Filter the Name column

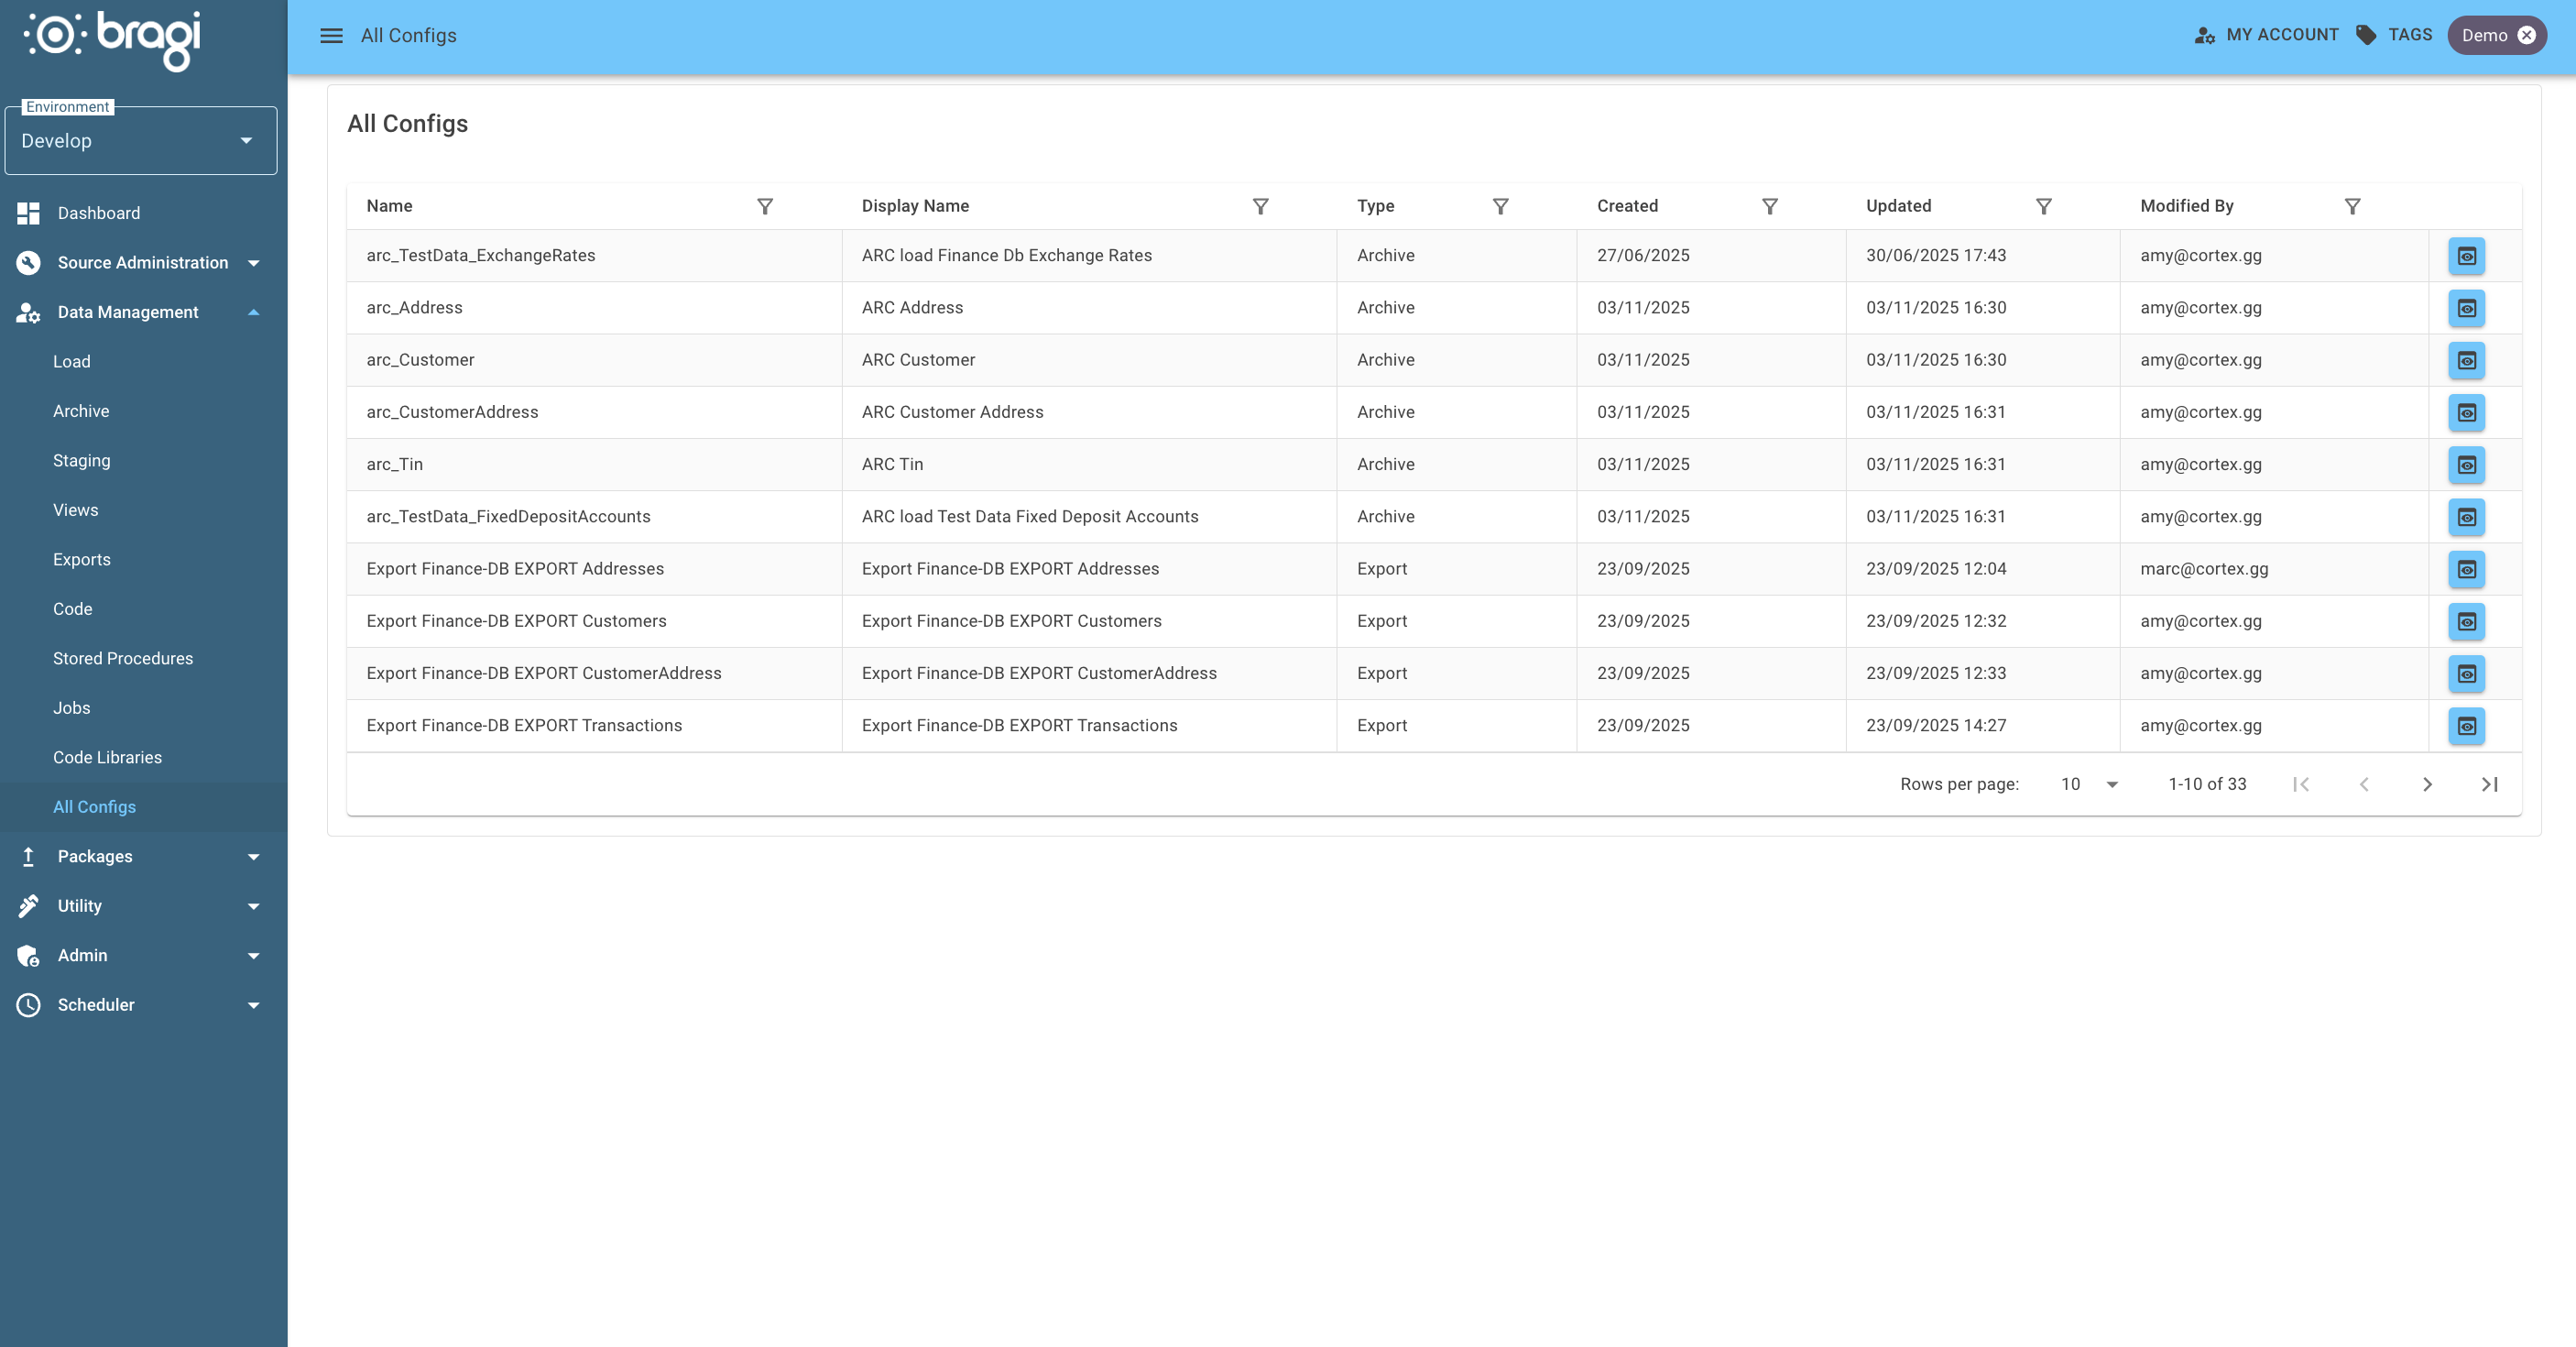coord(765,206)
